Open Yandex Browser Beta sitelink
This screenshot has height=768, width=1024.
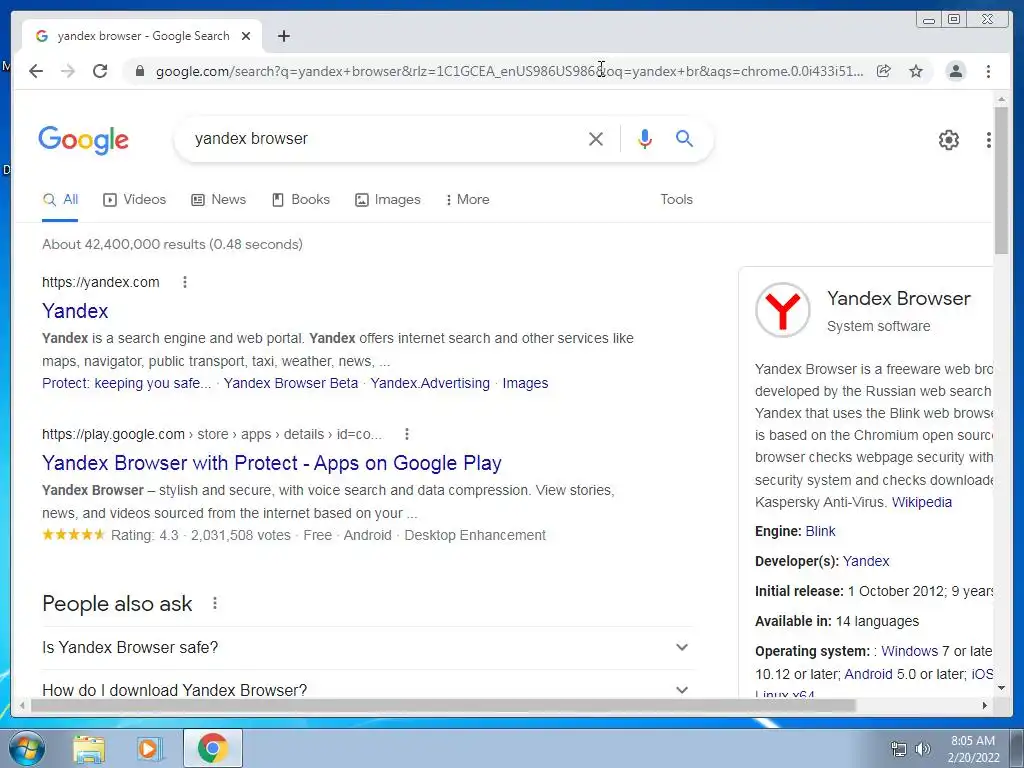291,383
